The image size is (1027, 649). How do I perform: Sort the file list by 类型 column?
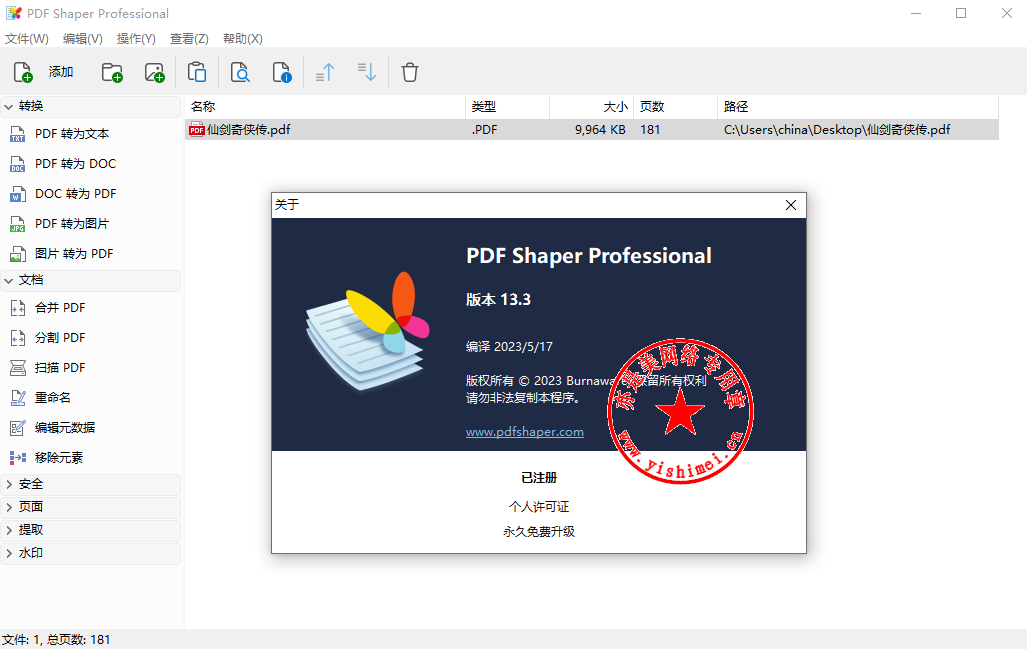point(508,107)
